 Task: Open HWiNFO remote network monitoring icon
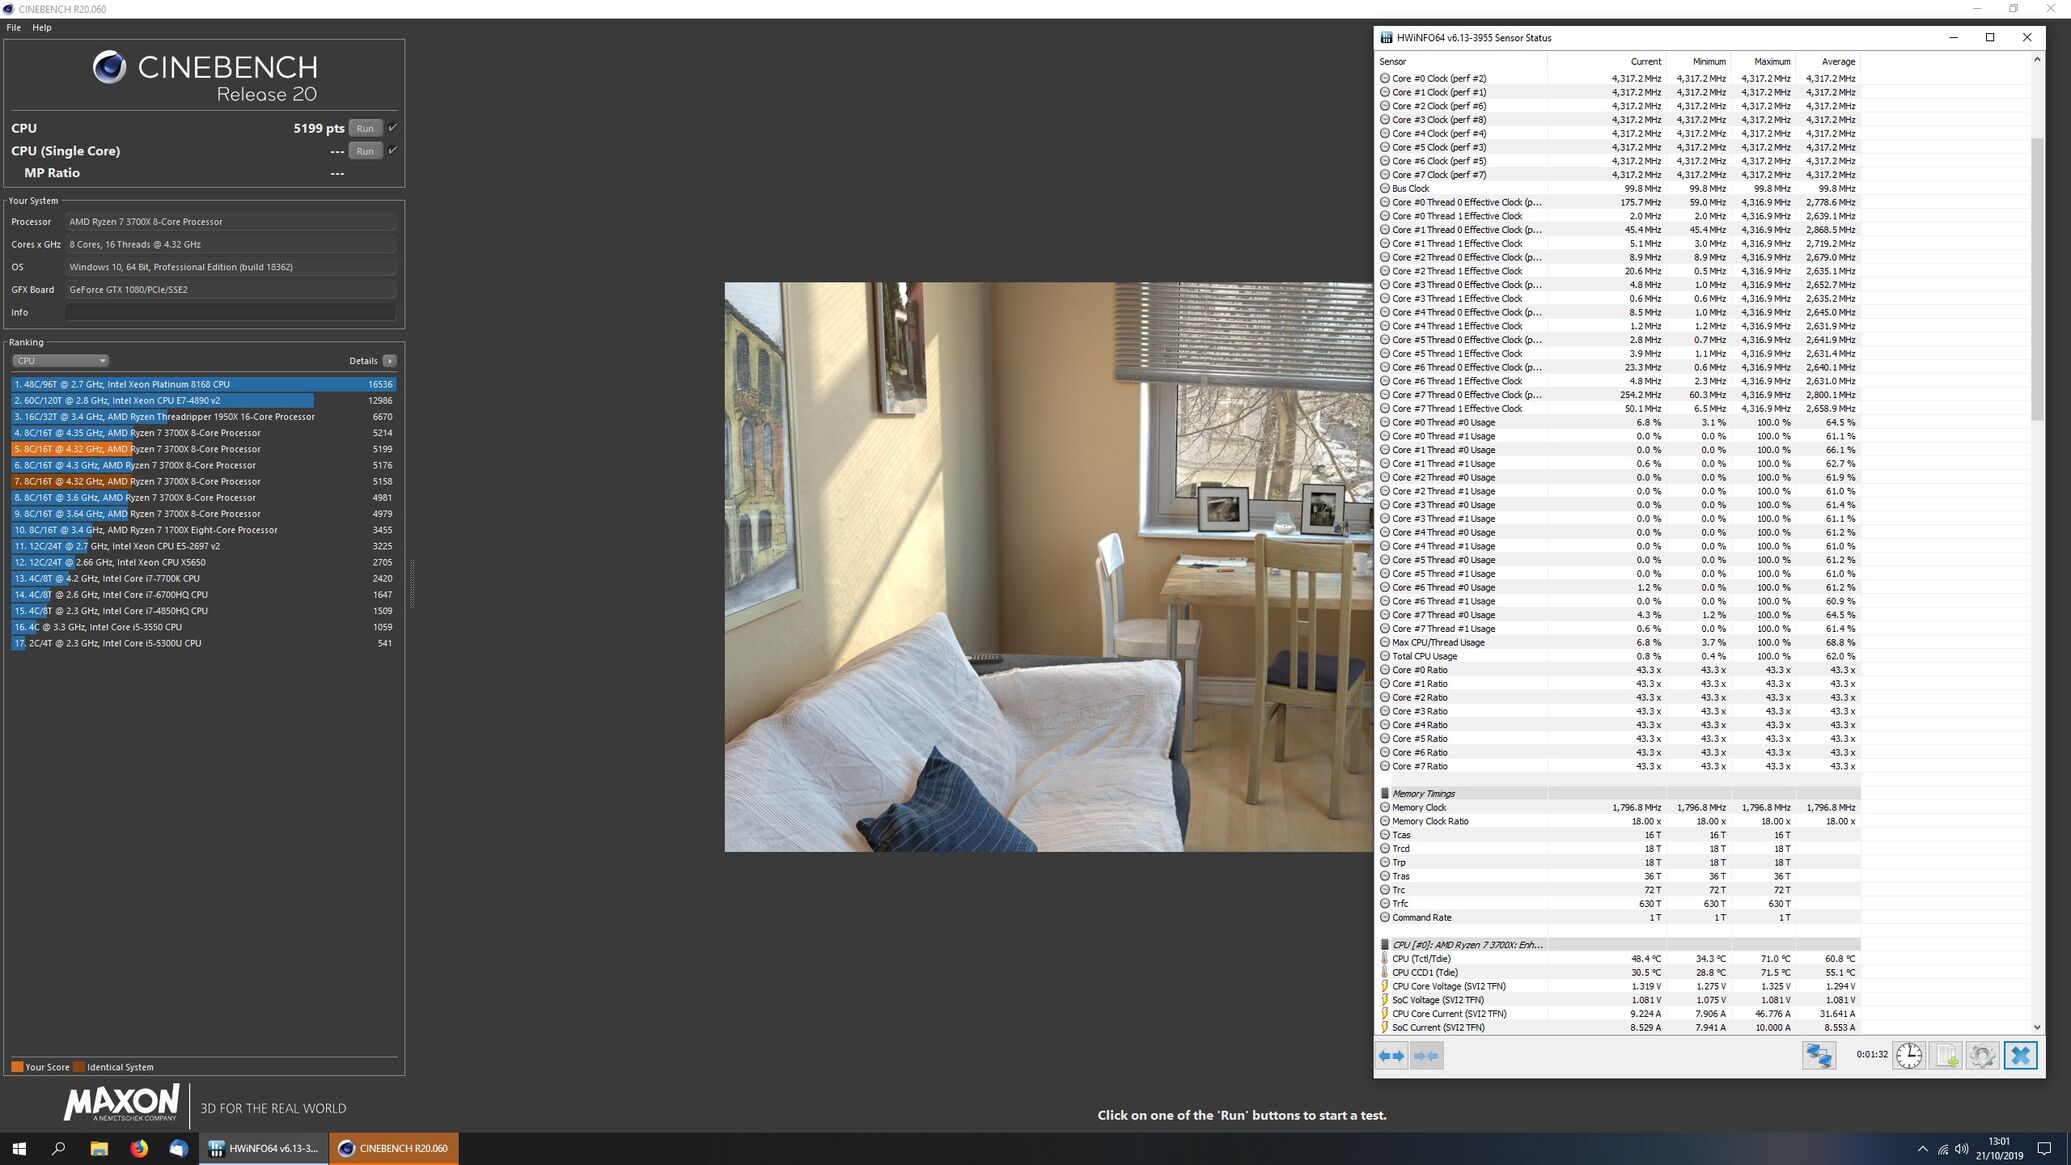point(1819,1055)
